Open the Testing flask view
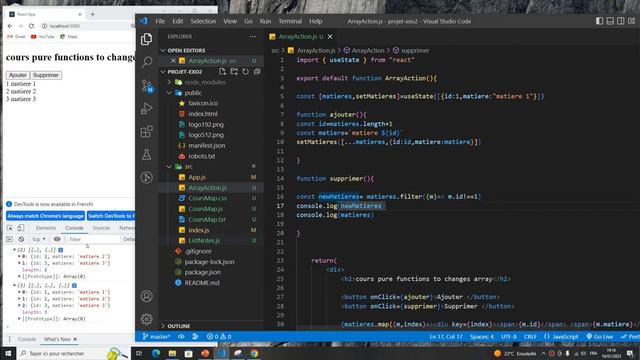 [x=147, y=154]
